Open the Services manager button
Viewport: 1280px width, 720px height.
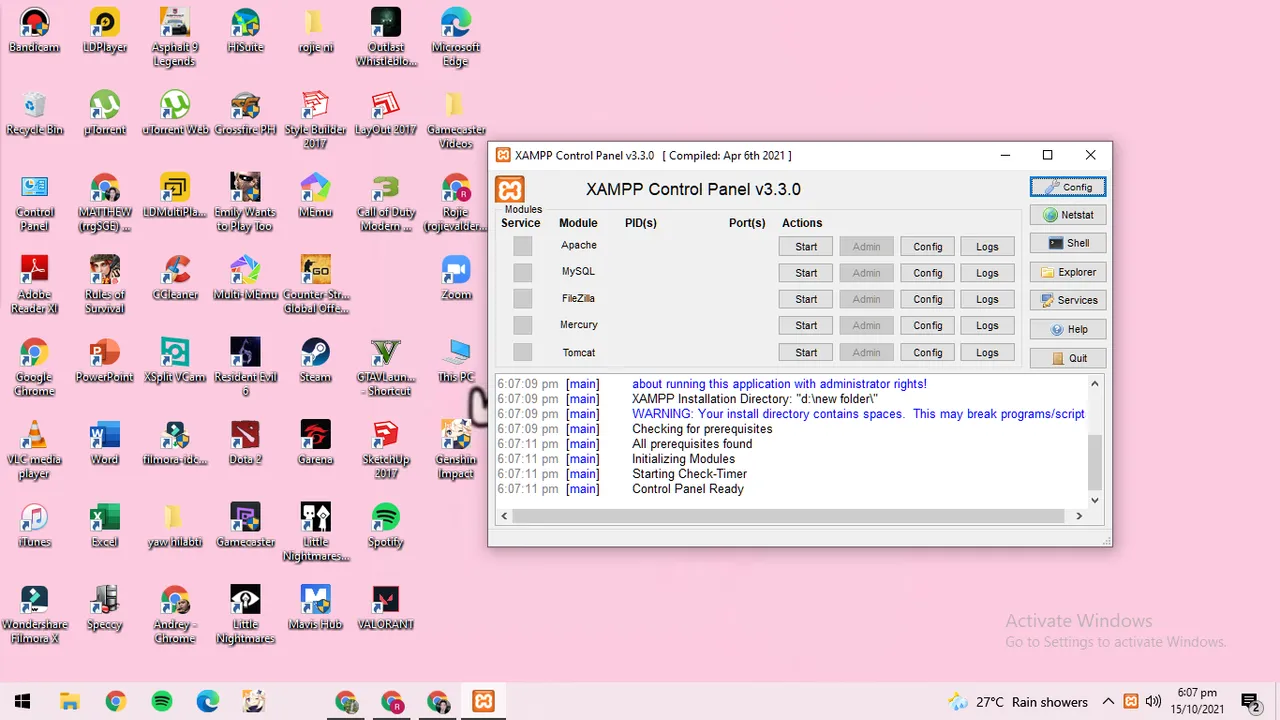pos(1068,300)
